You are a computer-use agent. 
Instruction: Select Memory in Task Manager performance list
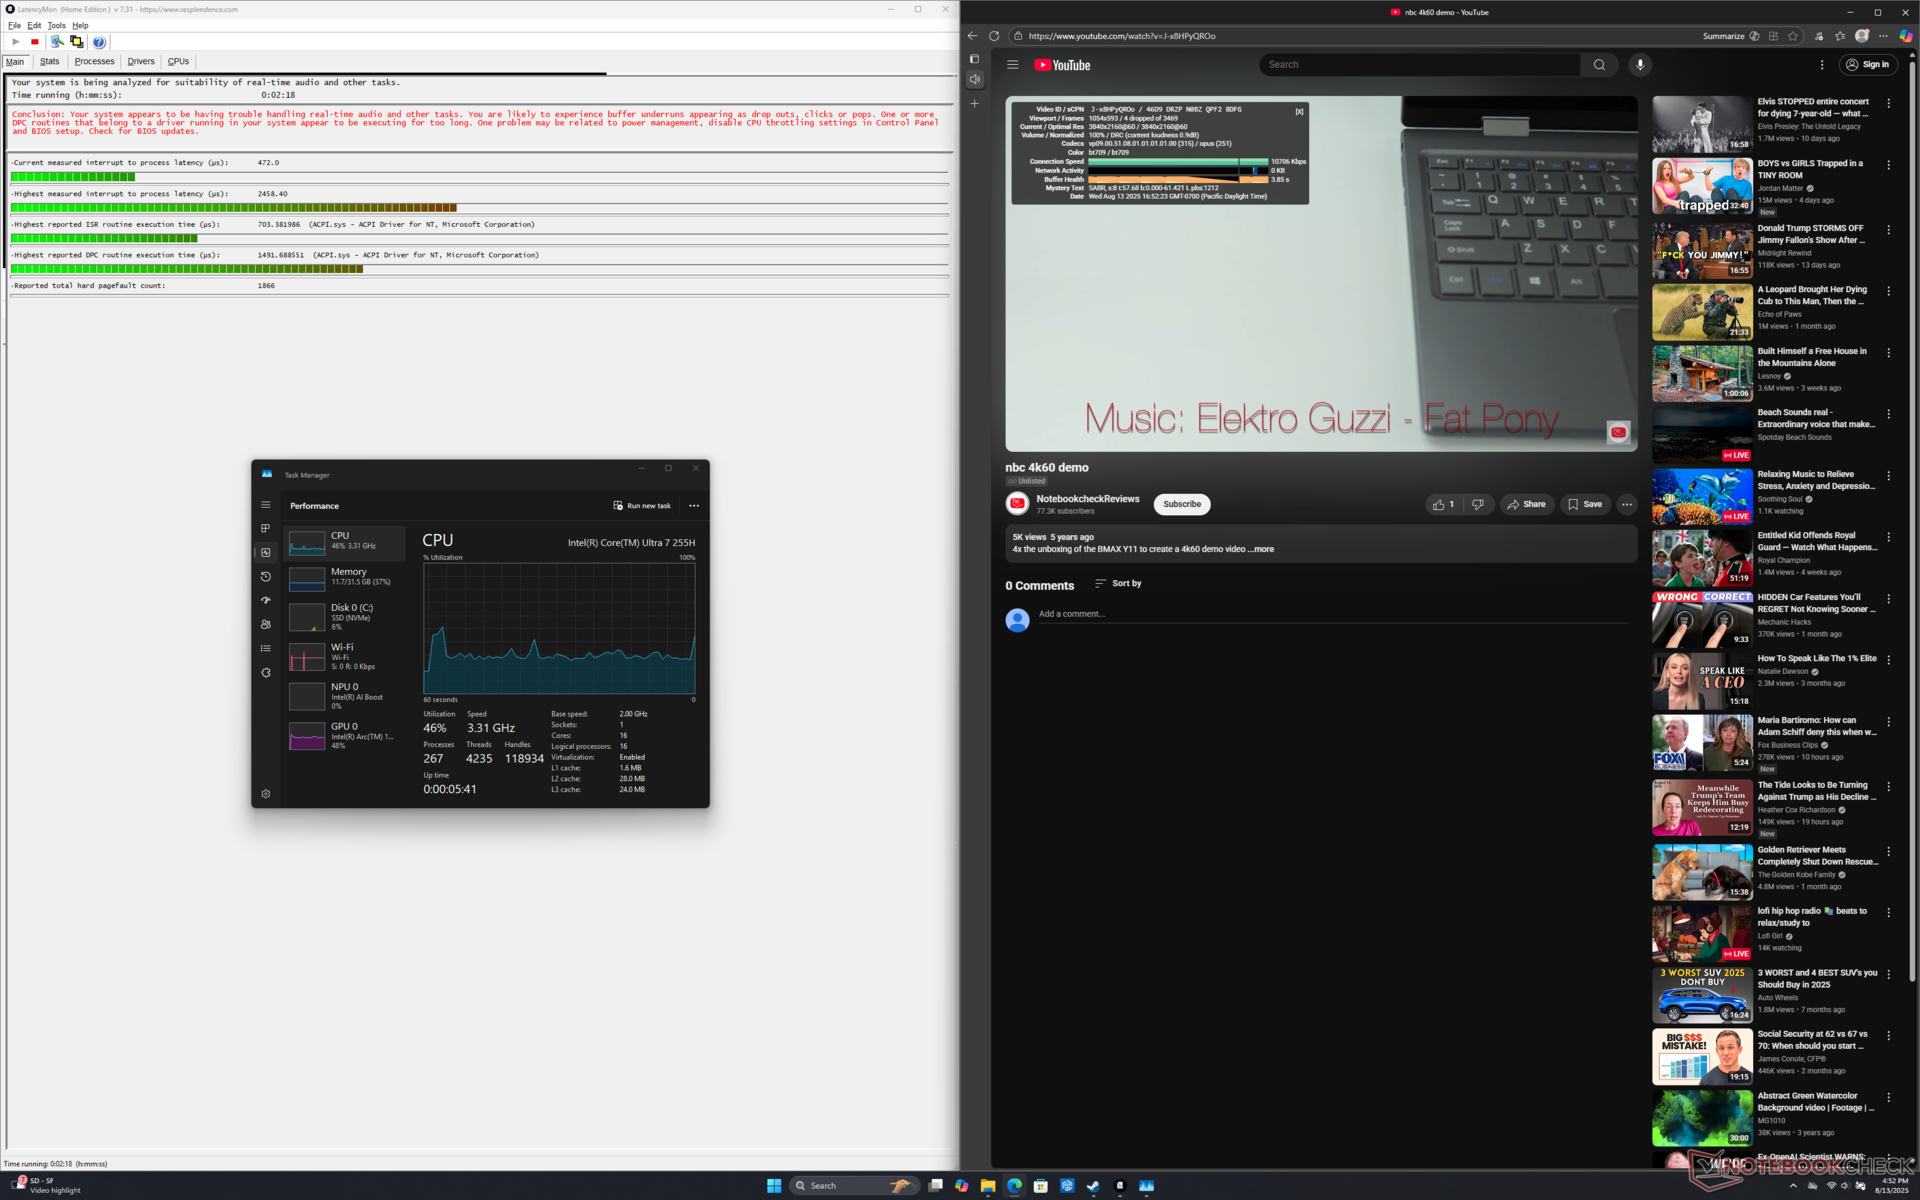pyautogui.click(x=345, y=577)
